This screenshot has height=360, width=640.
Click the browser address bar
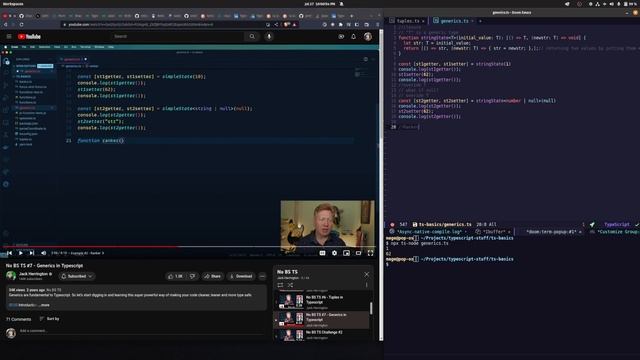(x=163, y=24)
